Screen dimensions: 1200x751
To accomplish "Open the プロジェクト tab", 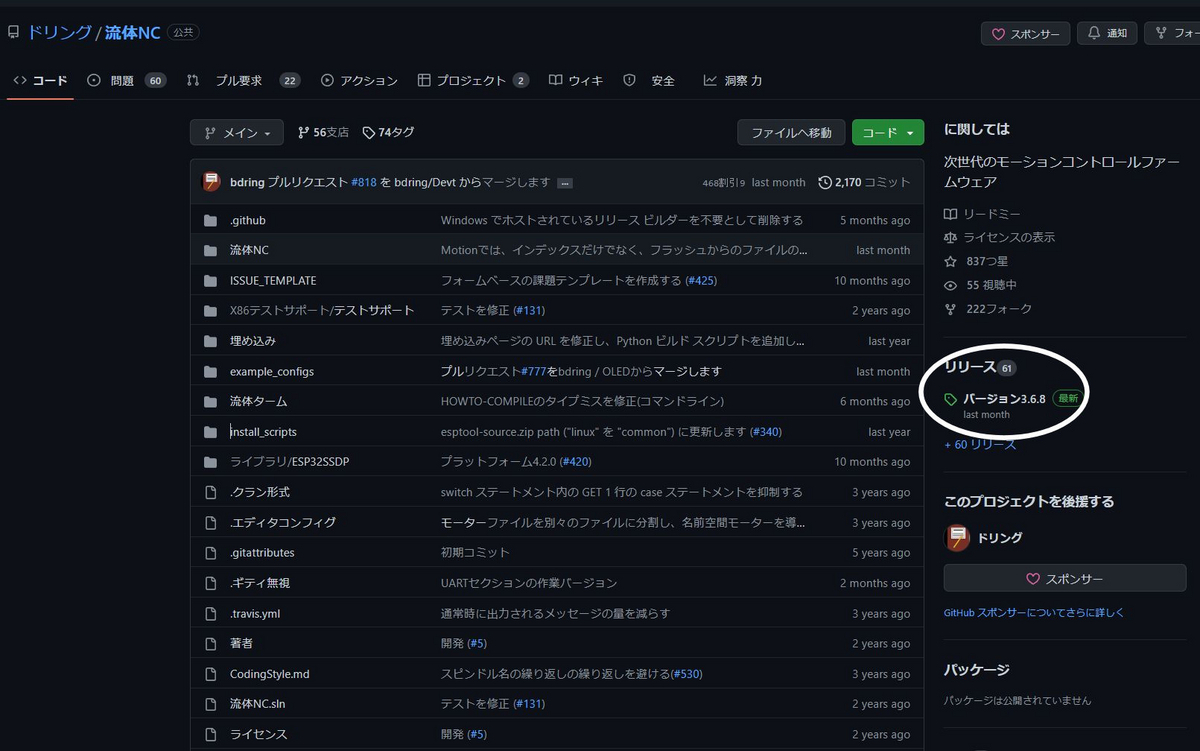I will pos(473,80).
